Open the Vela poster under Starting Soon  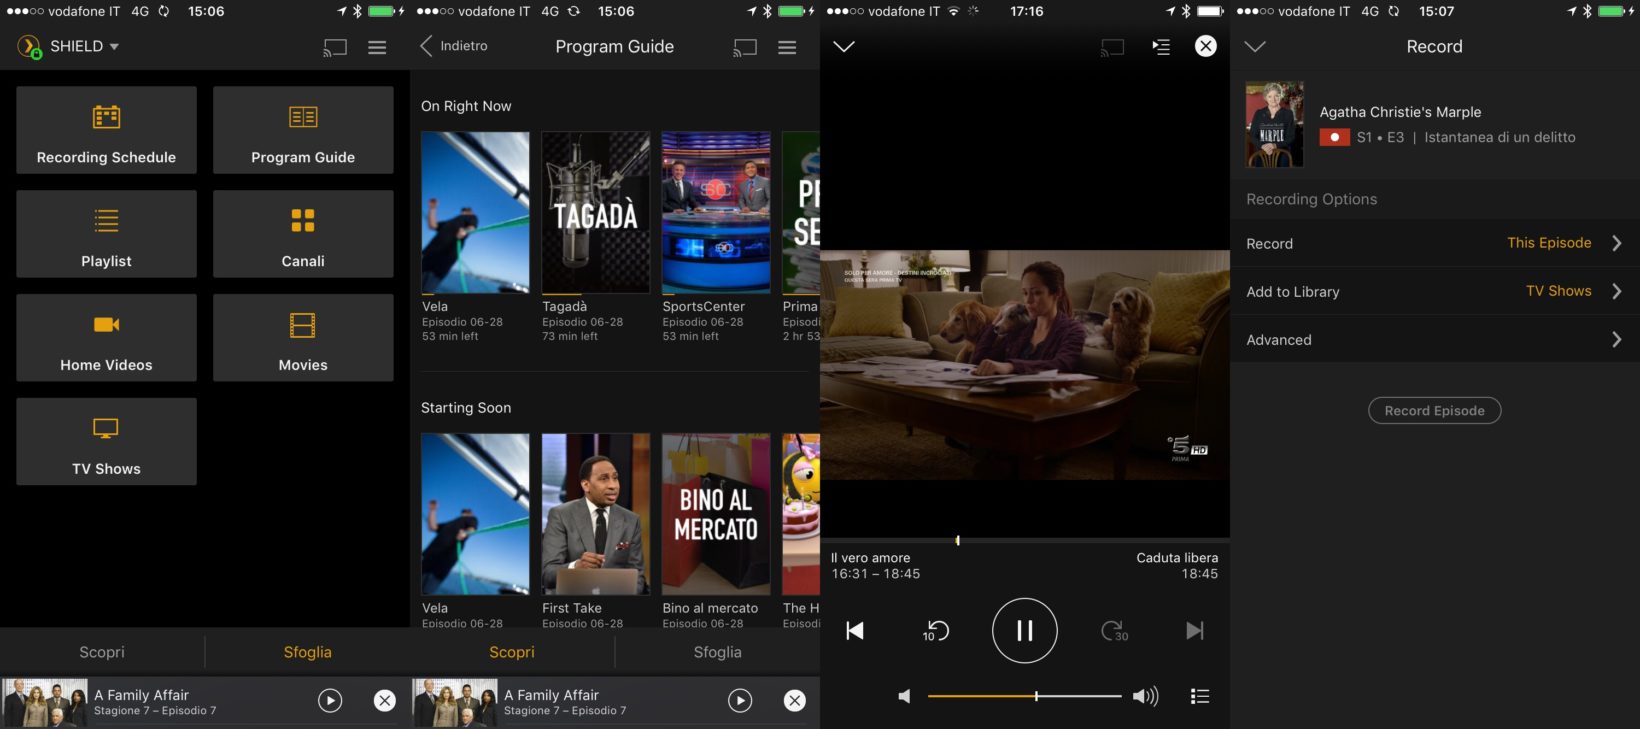475,514
